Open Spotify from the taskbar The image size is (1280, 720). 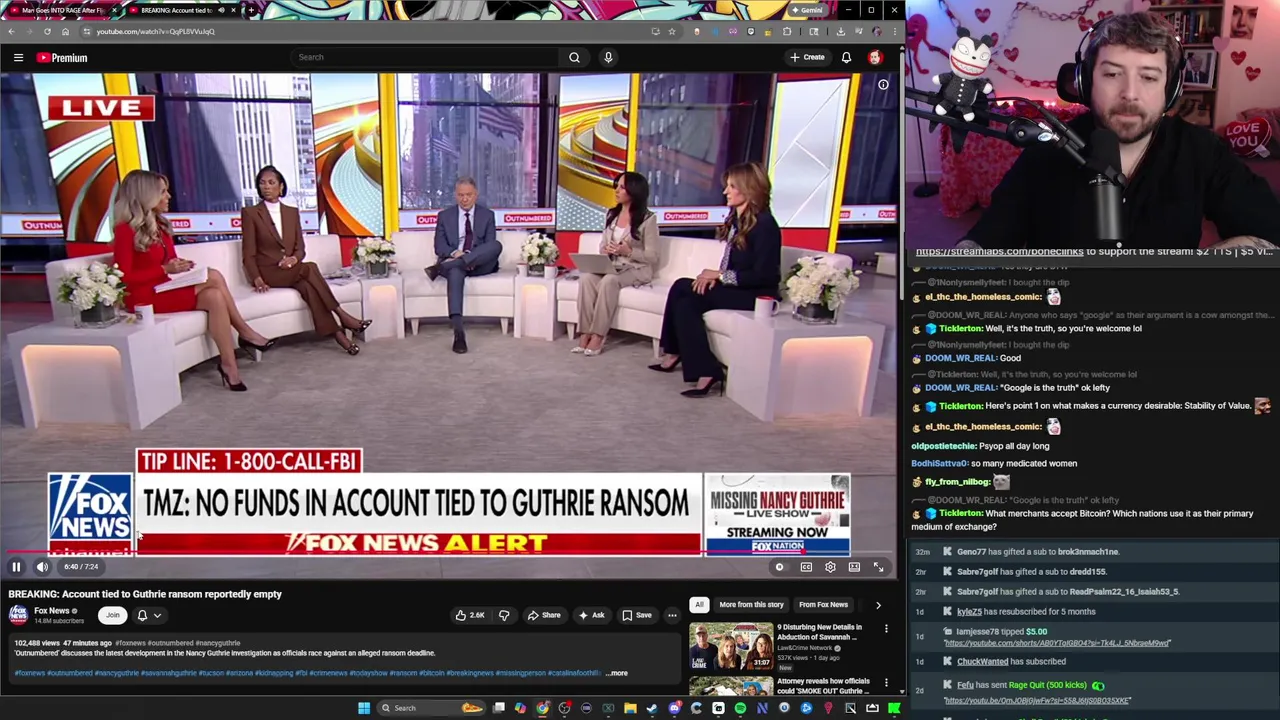click(x=740, y=708)
